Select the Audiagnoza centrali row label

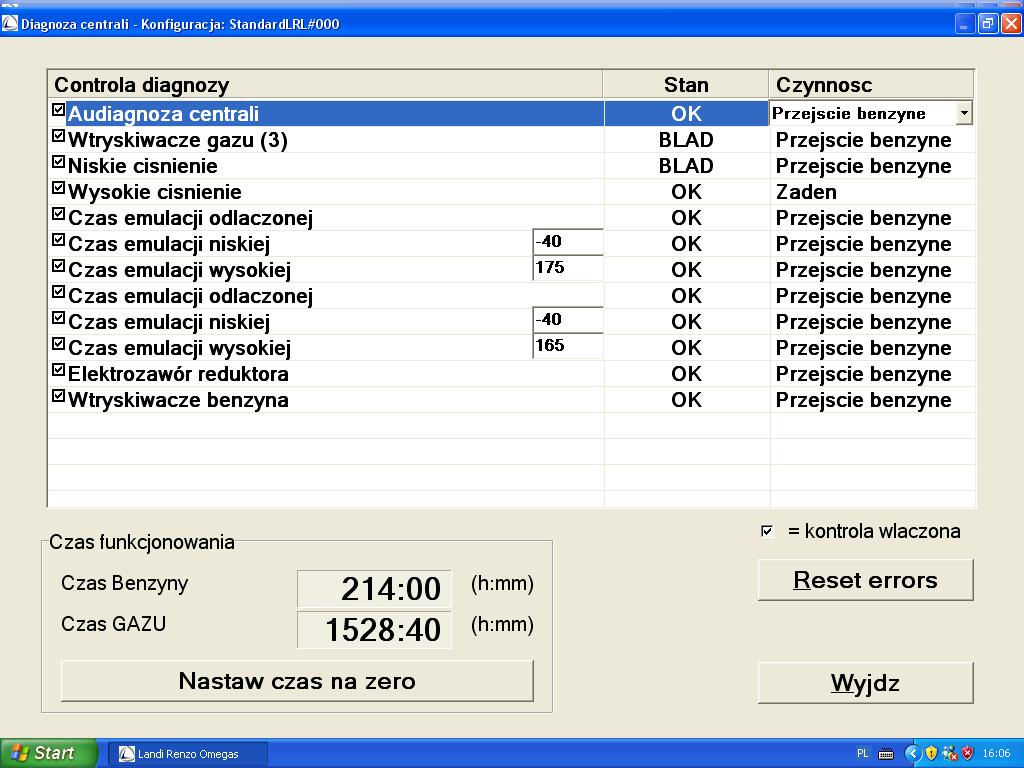point(163,114)
